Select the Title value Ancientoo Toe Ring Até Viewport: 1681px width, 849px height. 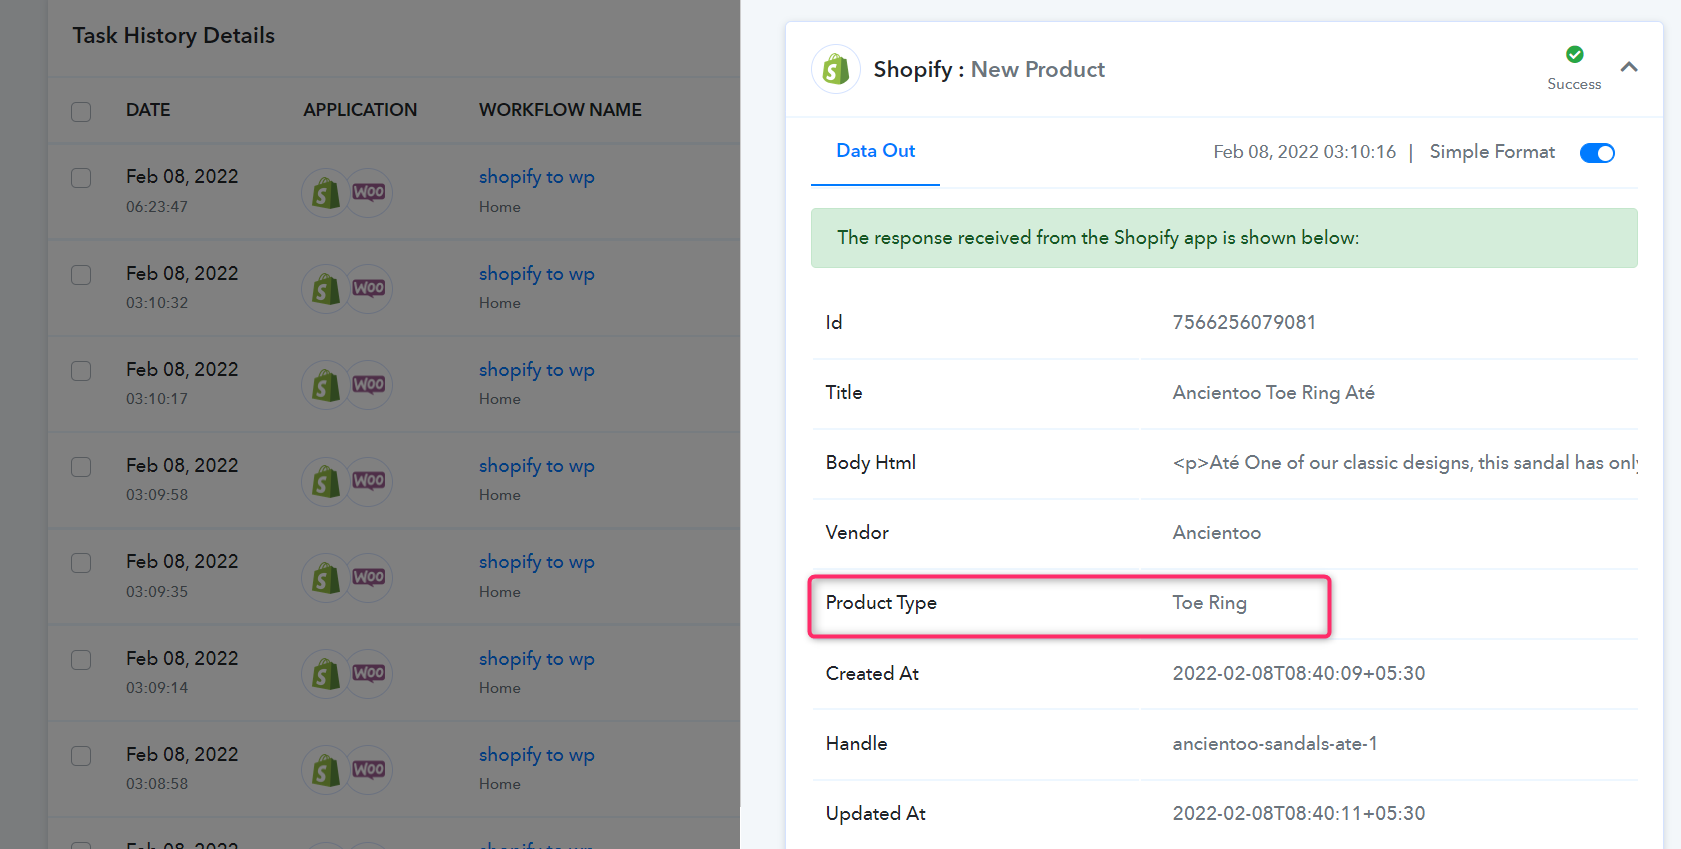point(1273,392)
